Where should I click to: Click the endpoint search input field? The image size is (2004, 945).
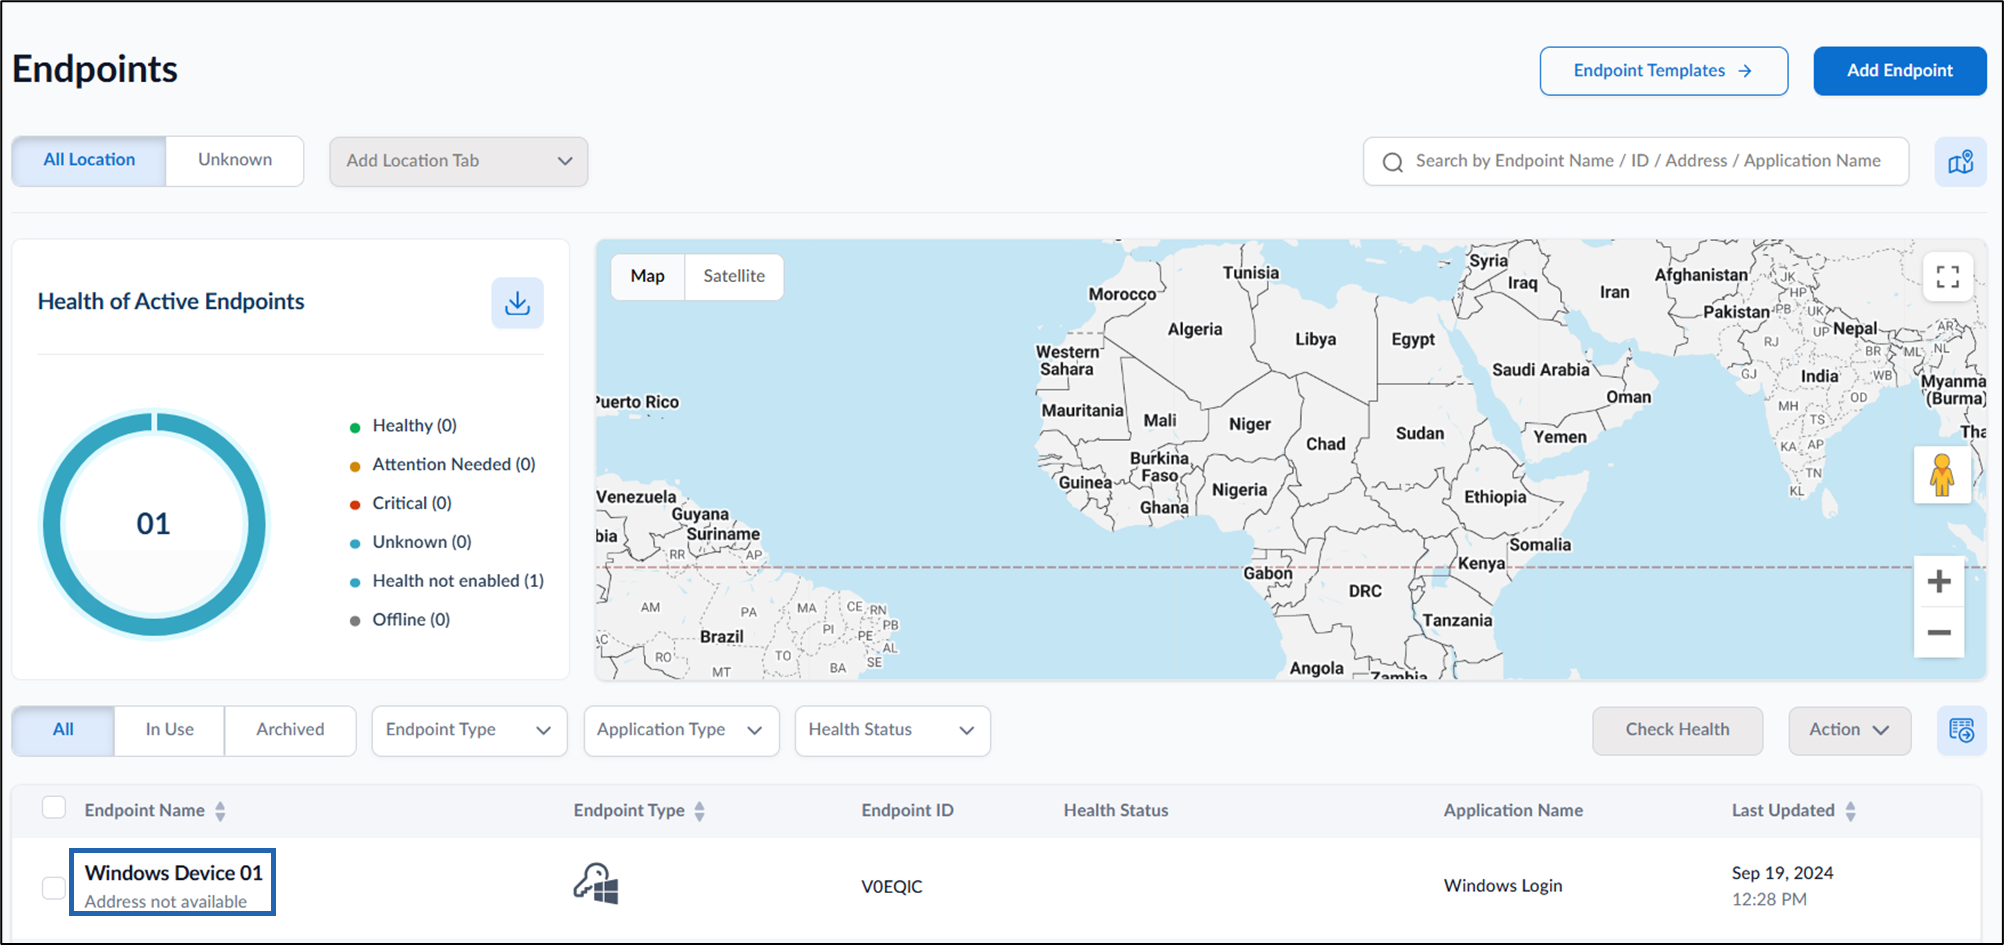point(1636,161)
